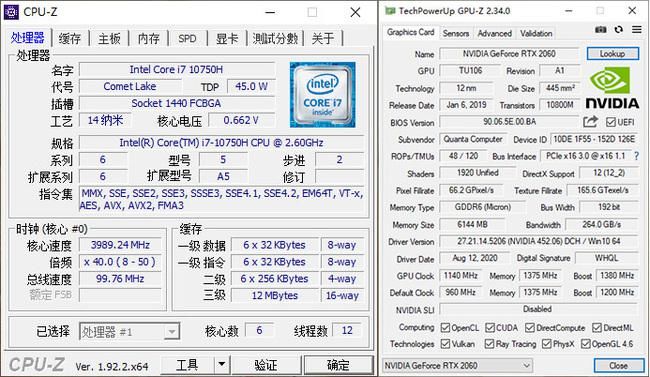Open the GPU-Z hamburger menu

pyautogui.click(x=637, y=29)
